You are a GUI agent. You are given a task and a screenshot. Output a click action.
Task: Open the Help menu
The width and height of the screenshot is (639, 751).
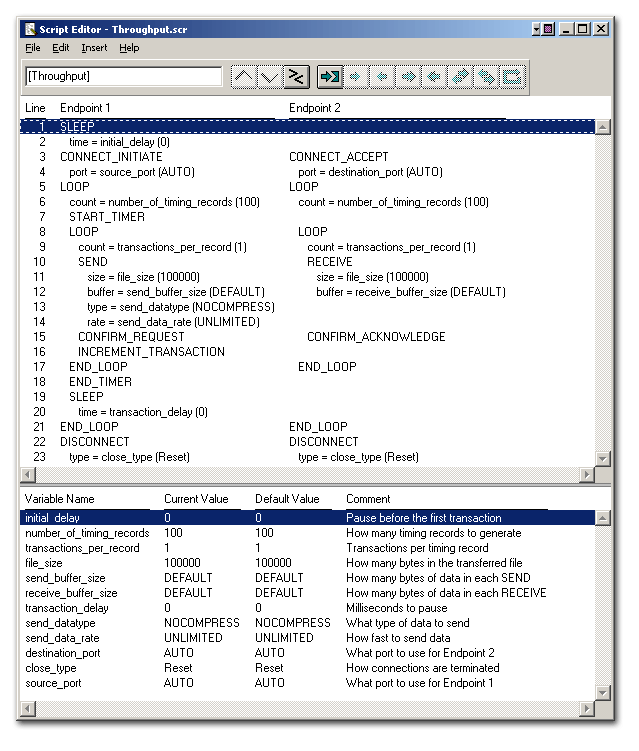(129, 48)
